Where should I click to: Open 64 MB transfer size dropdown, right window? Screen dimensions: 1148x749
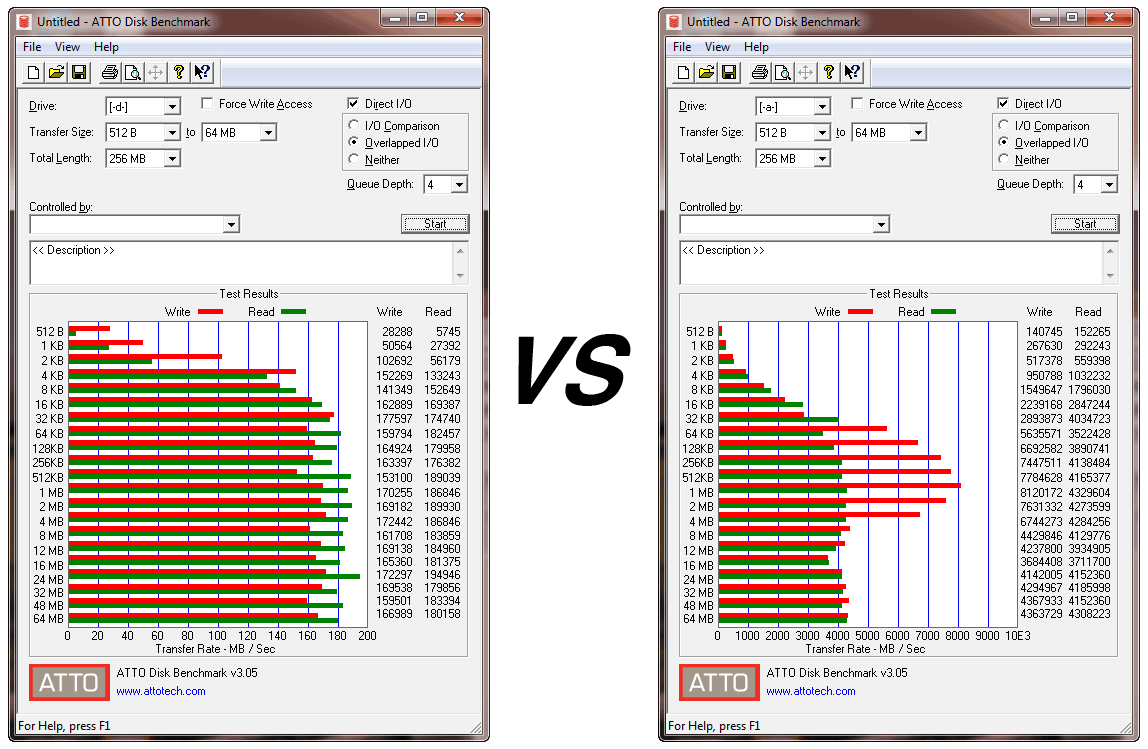pyautogui.click(x=918, y=133)
